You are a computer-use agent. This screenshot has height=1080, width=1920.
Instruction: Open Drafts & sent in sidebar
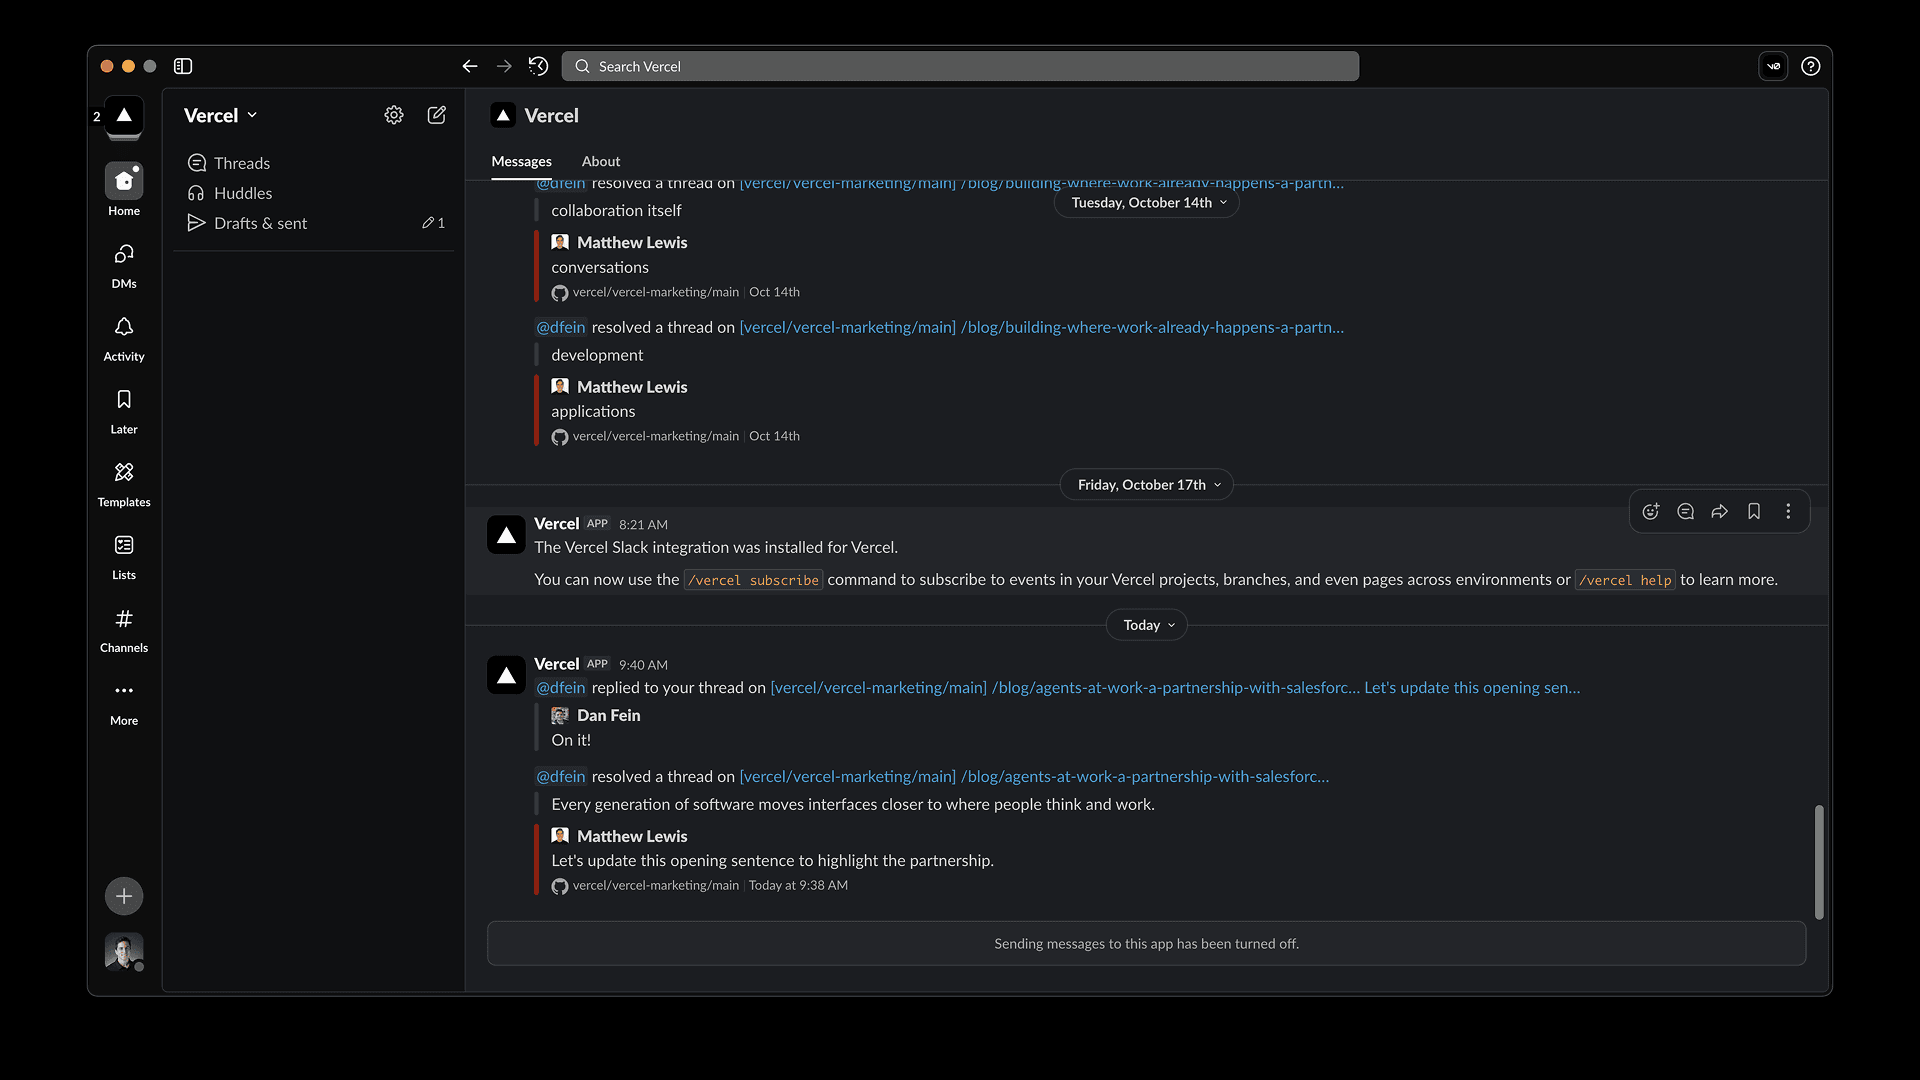[260, 223]
